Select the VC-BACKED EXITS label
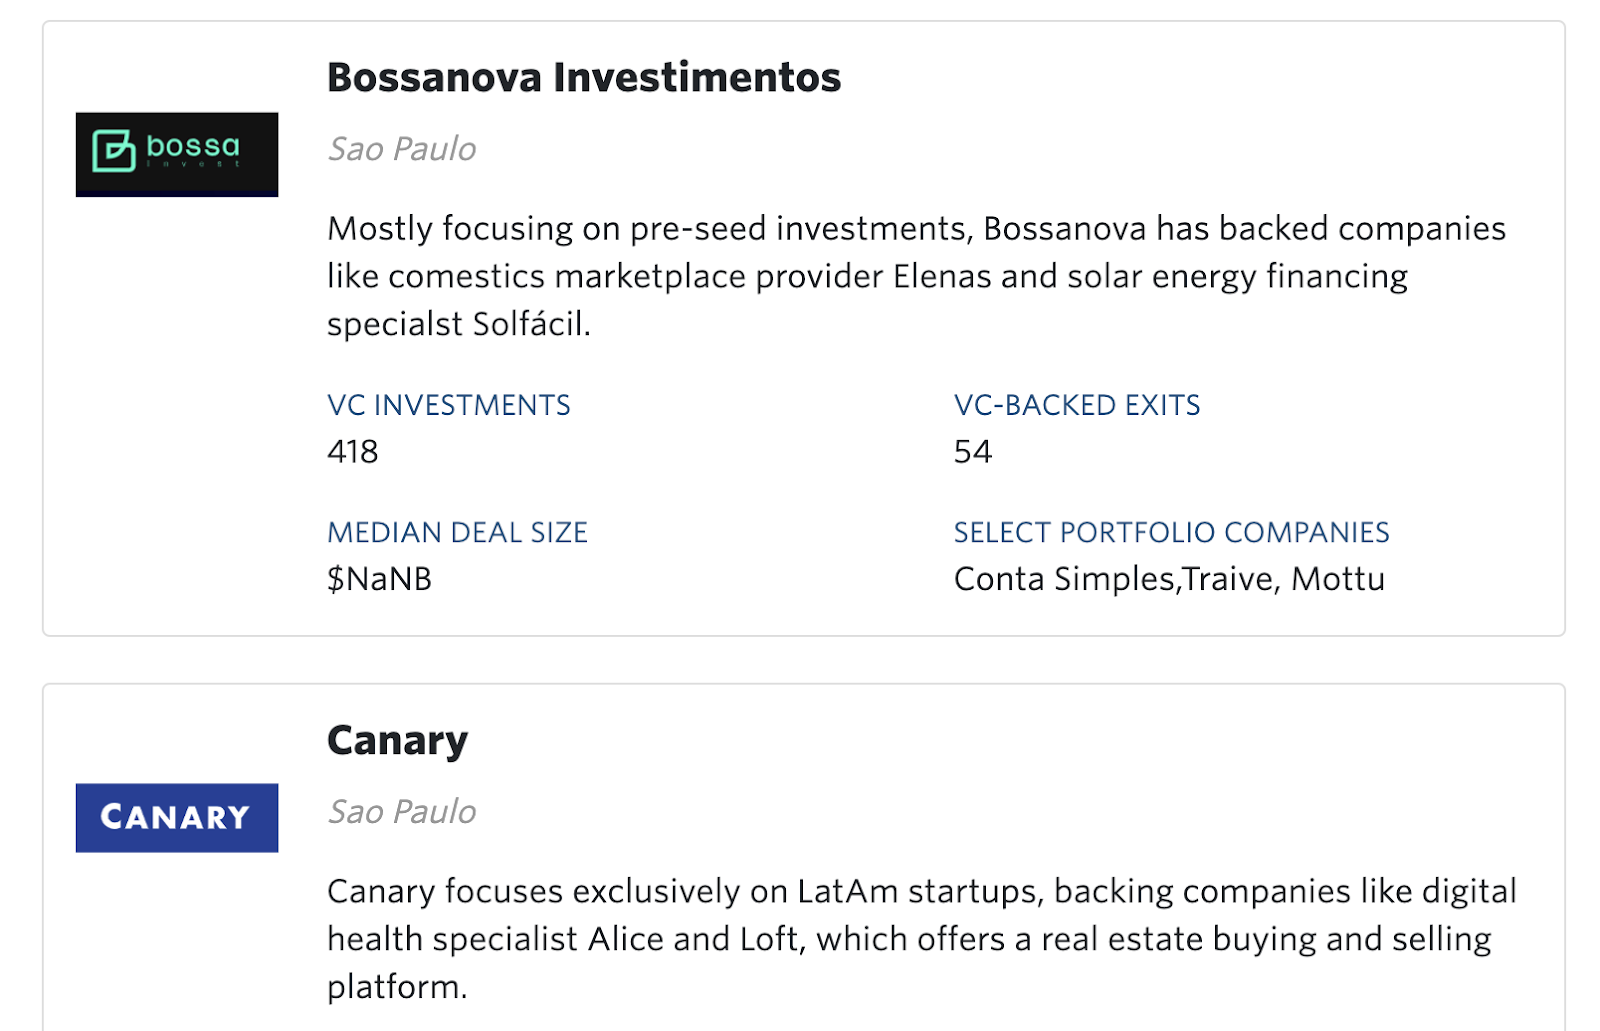The height and width of the screenshot is (1031, 1600). (x=1077, y=405)
